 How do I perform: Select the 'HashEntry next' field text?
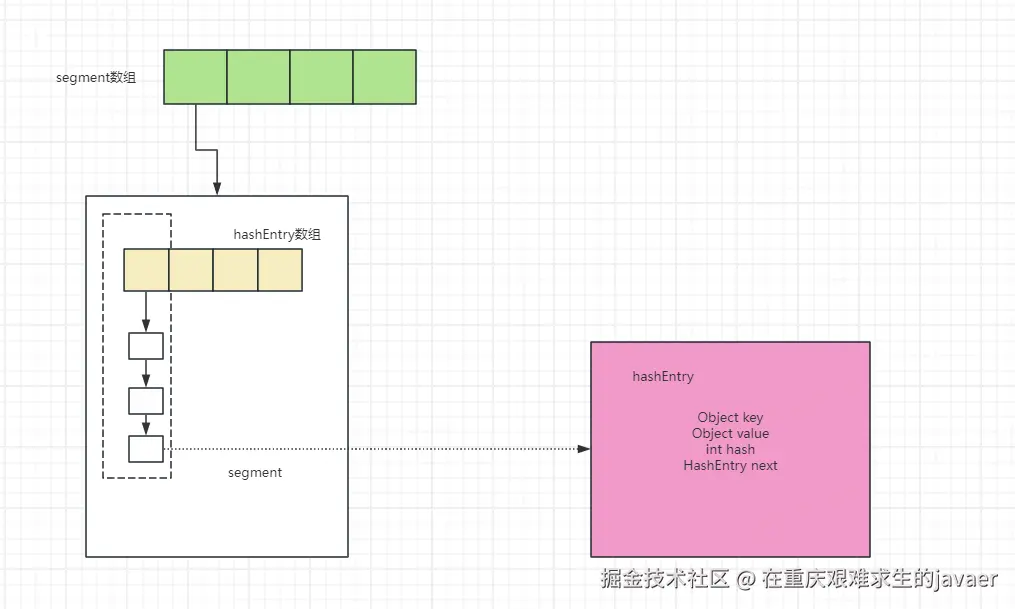point(730,465)
